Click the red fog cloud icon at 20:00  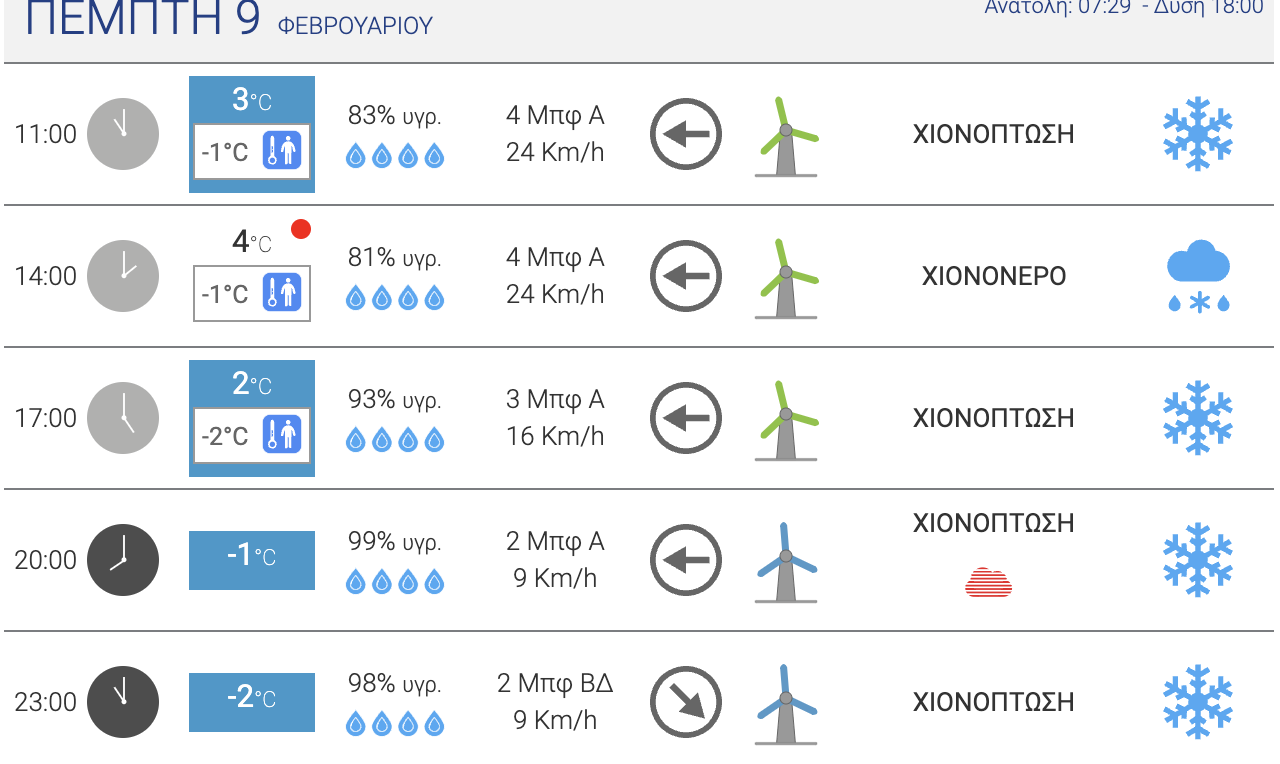click(989, 582)
